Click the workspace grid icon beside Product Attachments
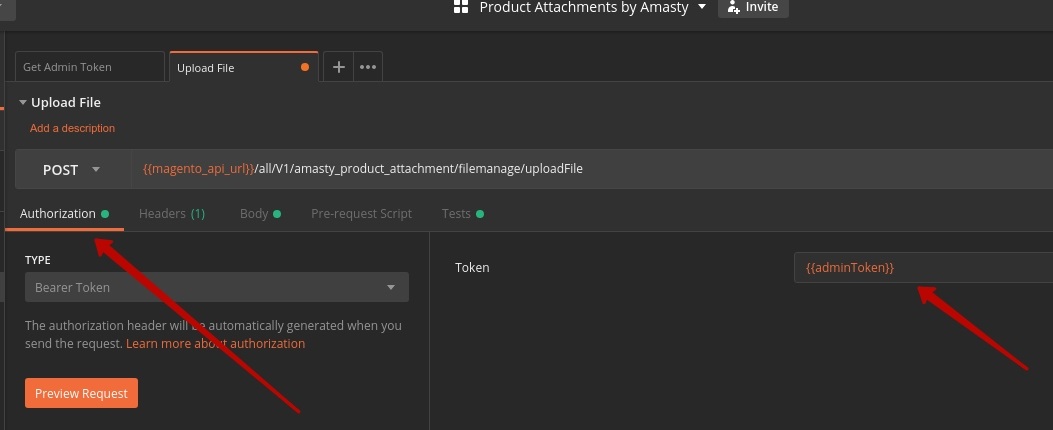The height and width of the screenshot is (430, 1053). [461, 7]
